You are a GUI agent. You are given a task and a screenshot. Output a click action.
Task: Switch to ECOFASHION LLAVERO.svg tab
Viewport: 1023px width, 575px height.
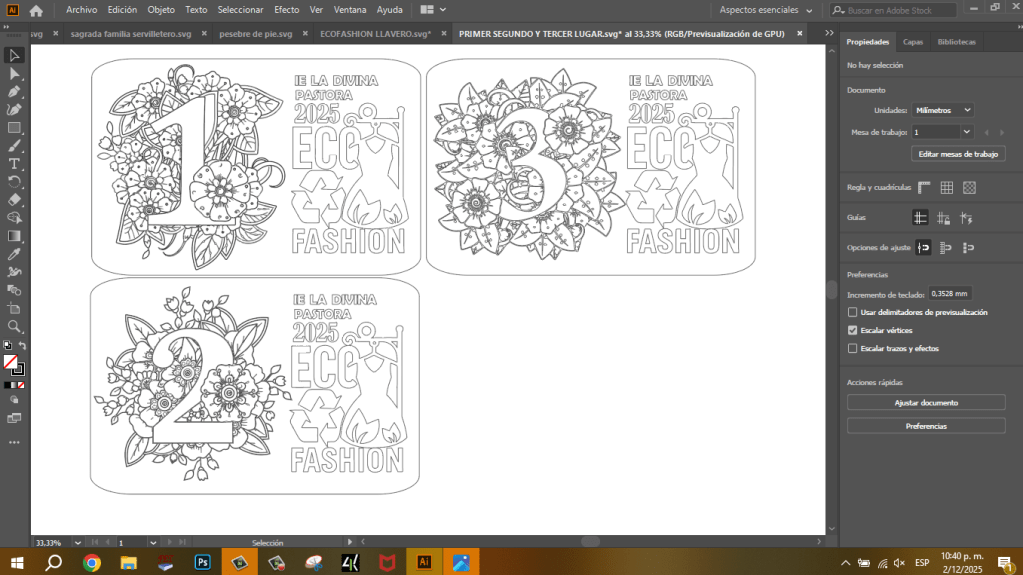click(x=375, y=33)
